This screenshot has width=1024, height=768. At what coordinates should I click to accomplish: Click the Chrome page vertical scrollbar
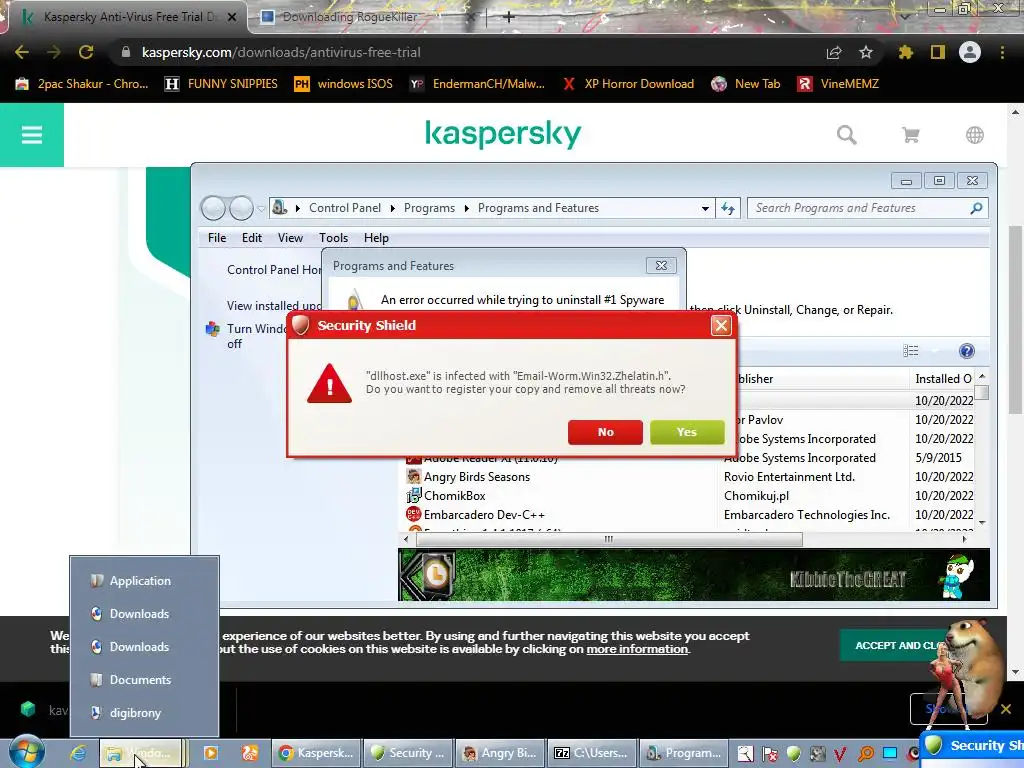[x=1015, y=319]
